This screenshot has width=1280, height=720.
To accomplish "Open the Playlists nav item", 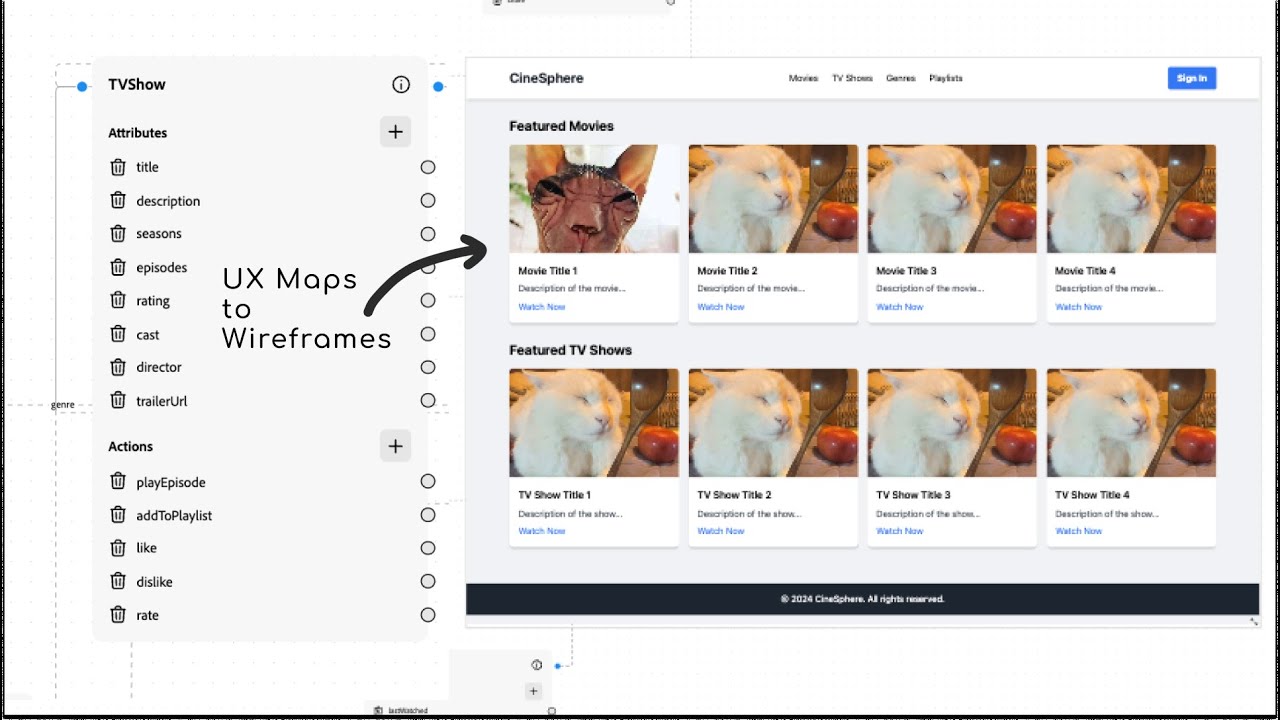I will click(x=946, y=78).
